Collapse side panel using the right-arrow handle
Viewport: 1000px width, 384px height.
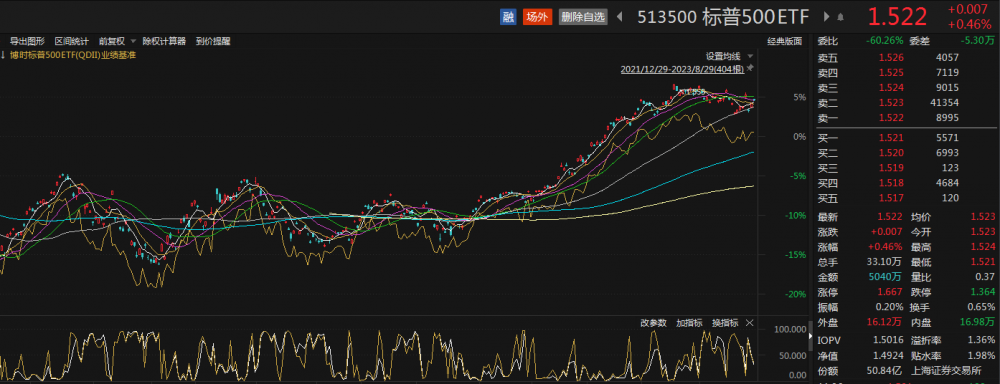point(811,336)
